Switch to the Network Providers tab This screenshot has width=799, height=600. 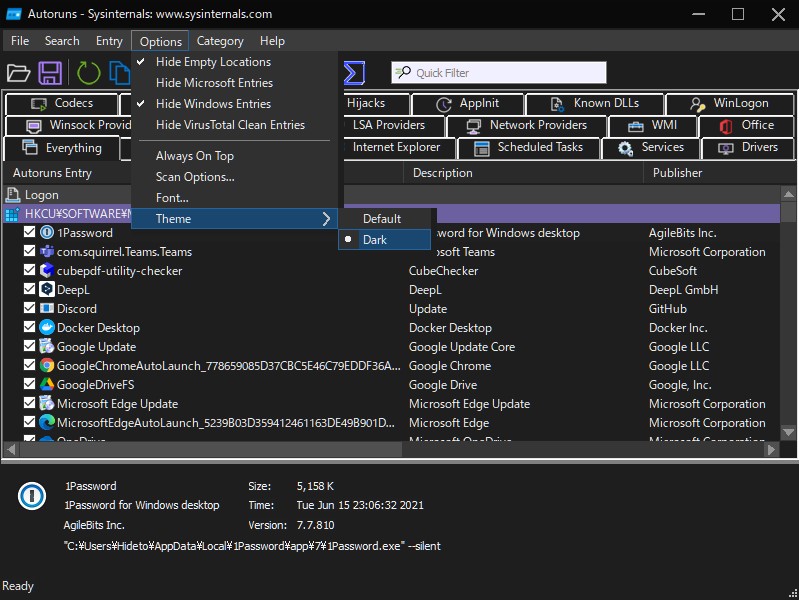(x=526, y=125)
